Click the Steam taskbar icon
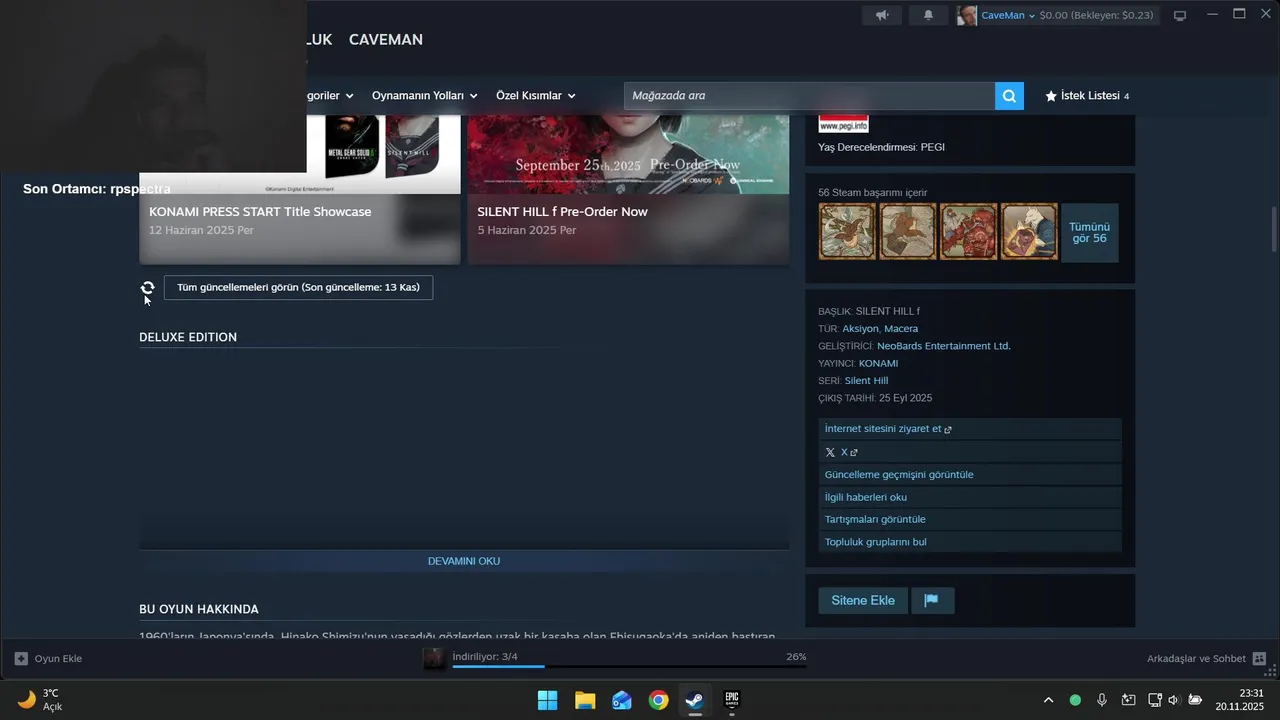This screenshot has width=1280, height=720. point(695,700)
